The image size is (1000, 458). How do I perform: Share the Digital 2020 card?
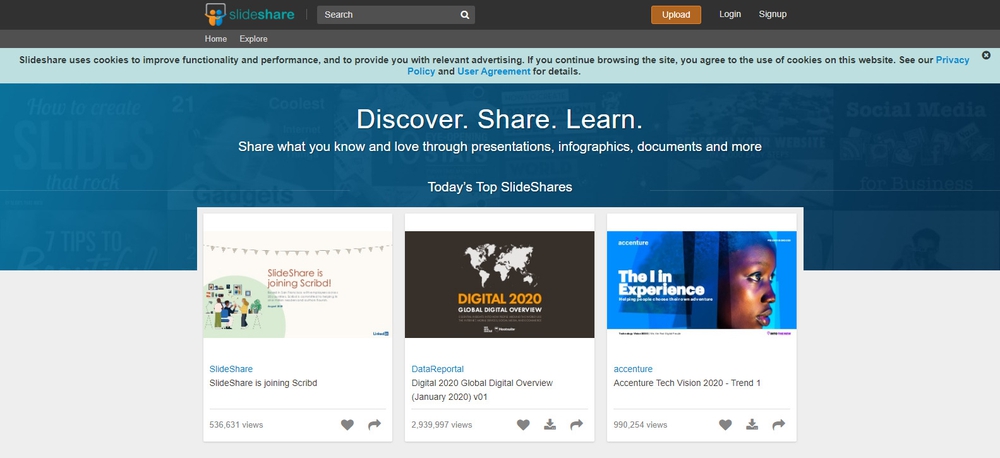(577, 425)
